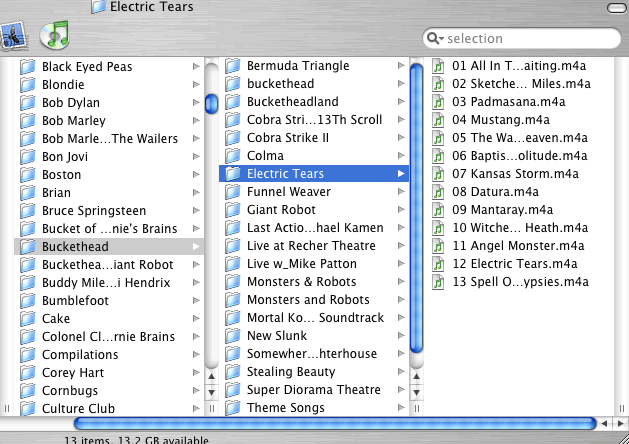629x444 pixels.
Task: Expand Cobra Strike II with its arrow
Action: pyautogui.click(x=401, y=138)
